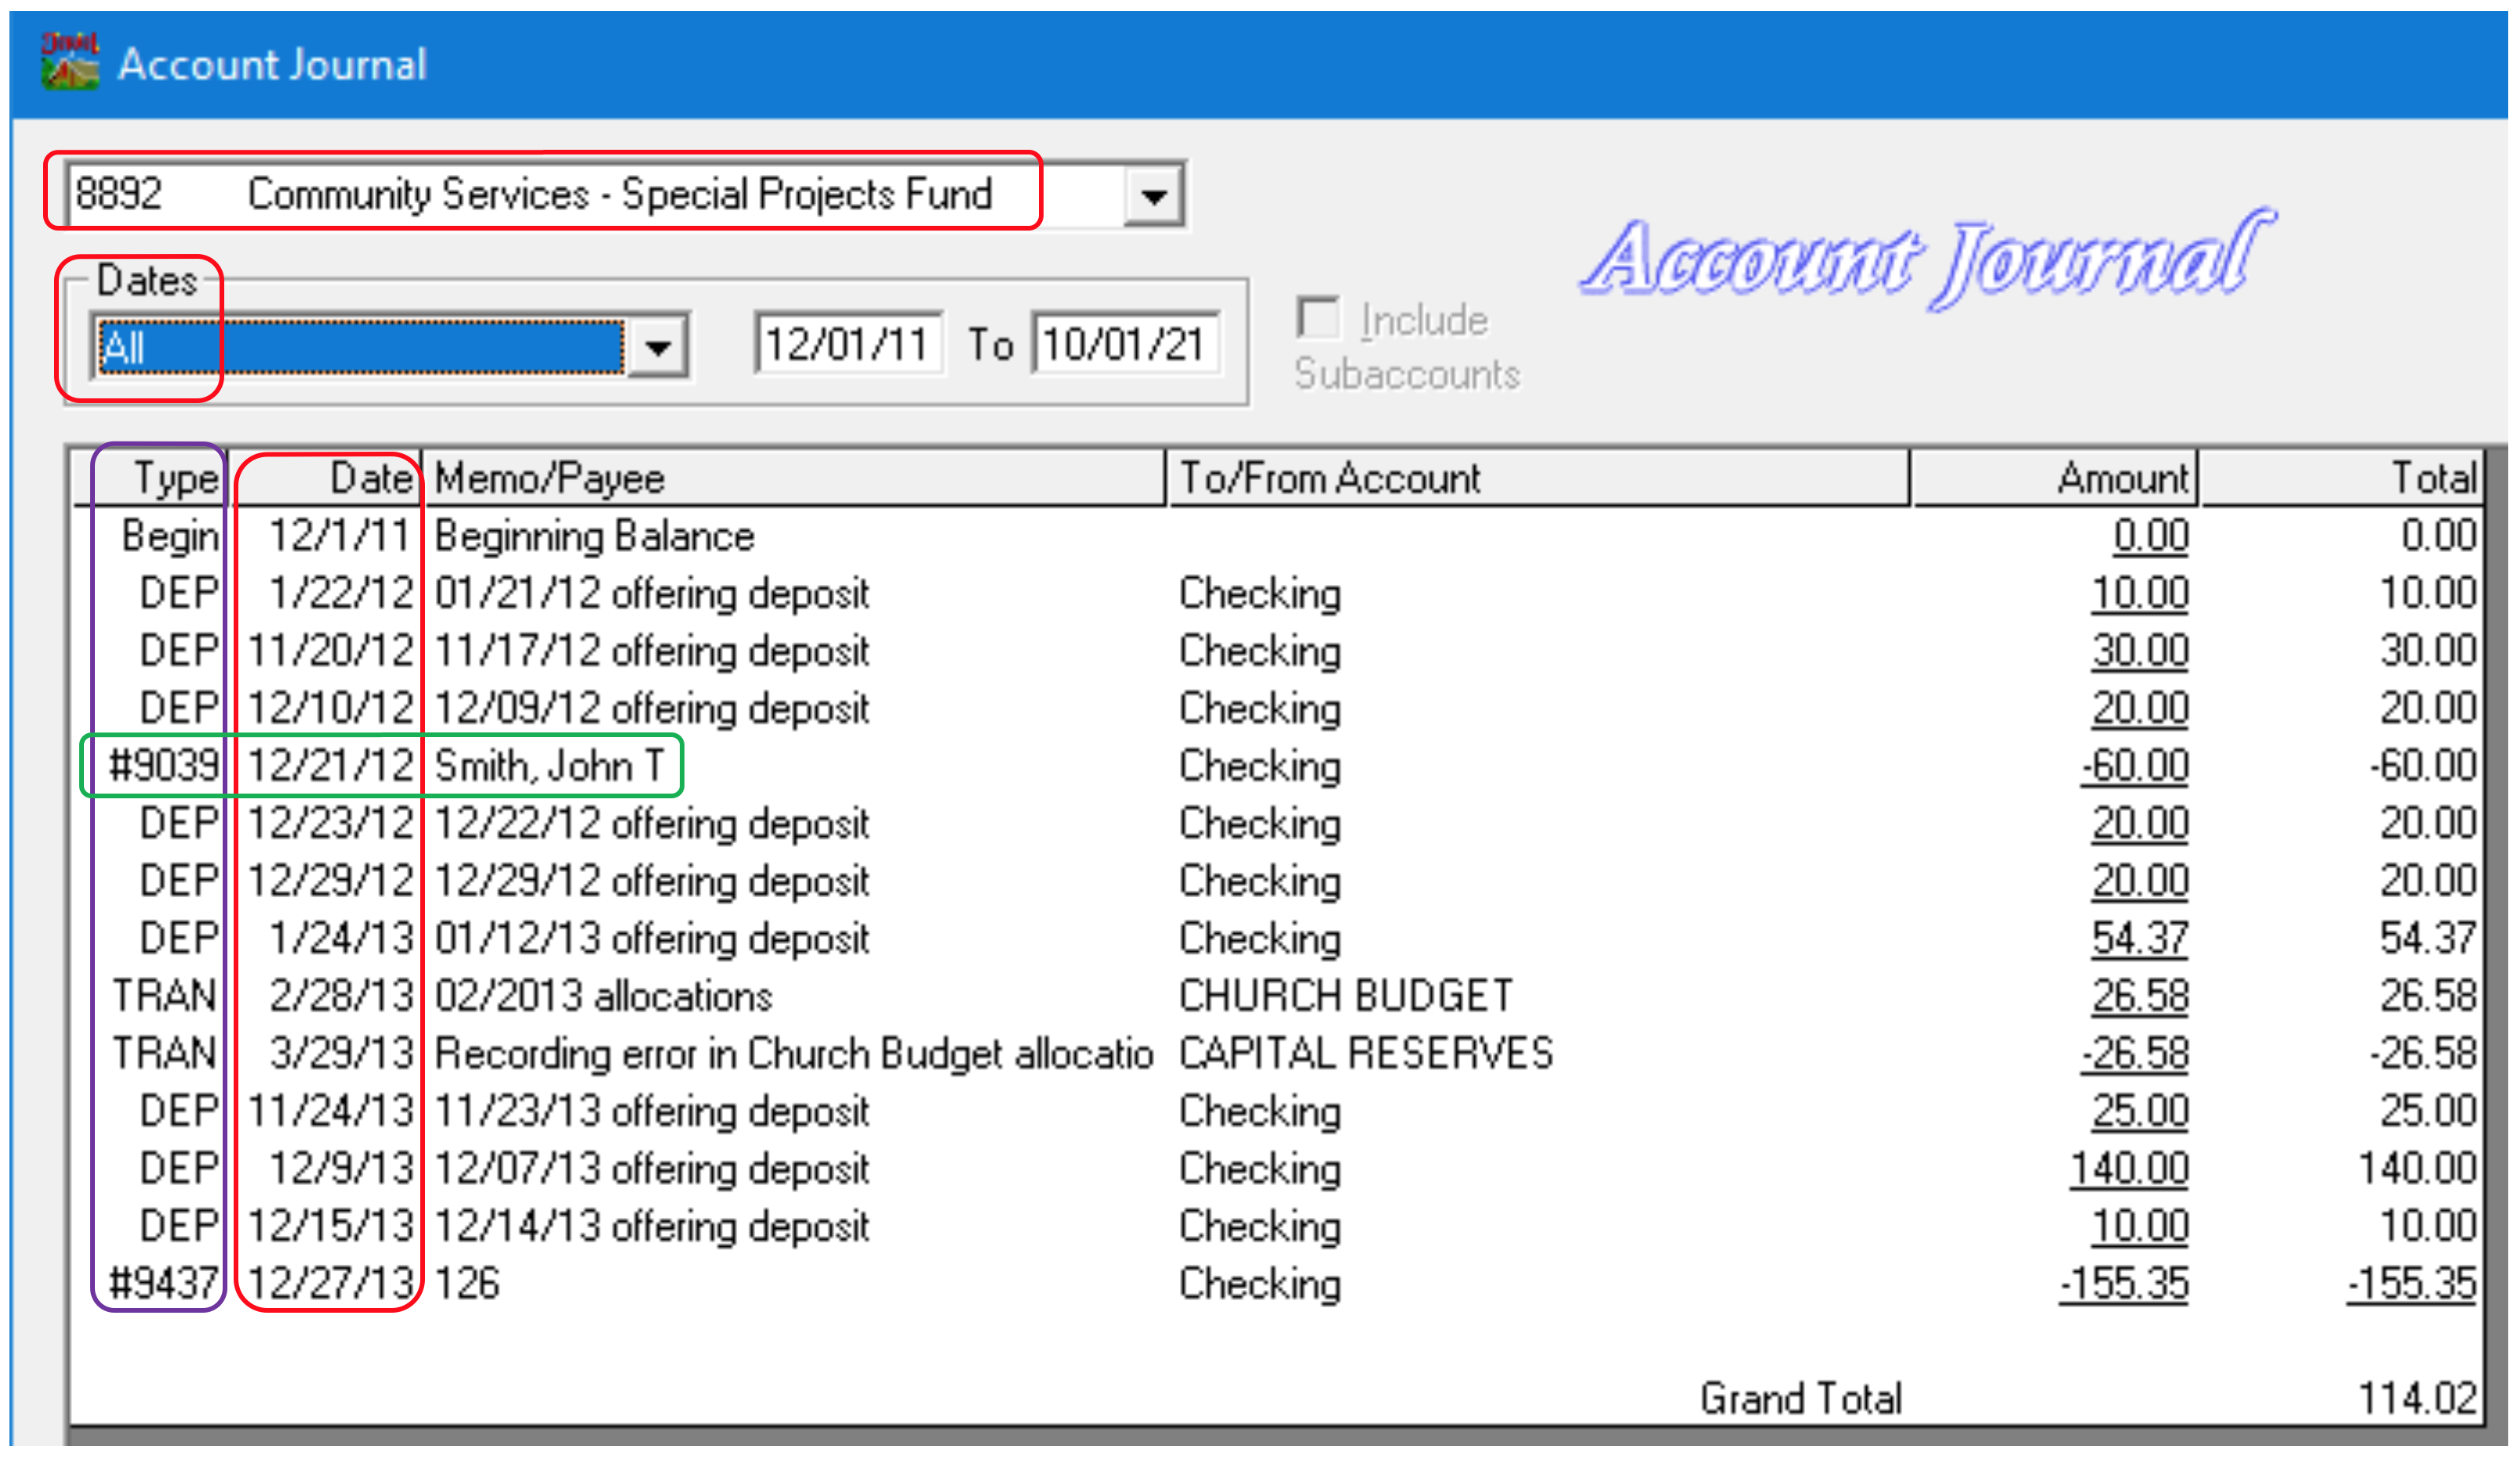2520x1457 pixels.
Task: Open the -155.35 amount link
Action: click(2124, 1284)
